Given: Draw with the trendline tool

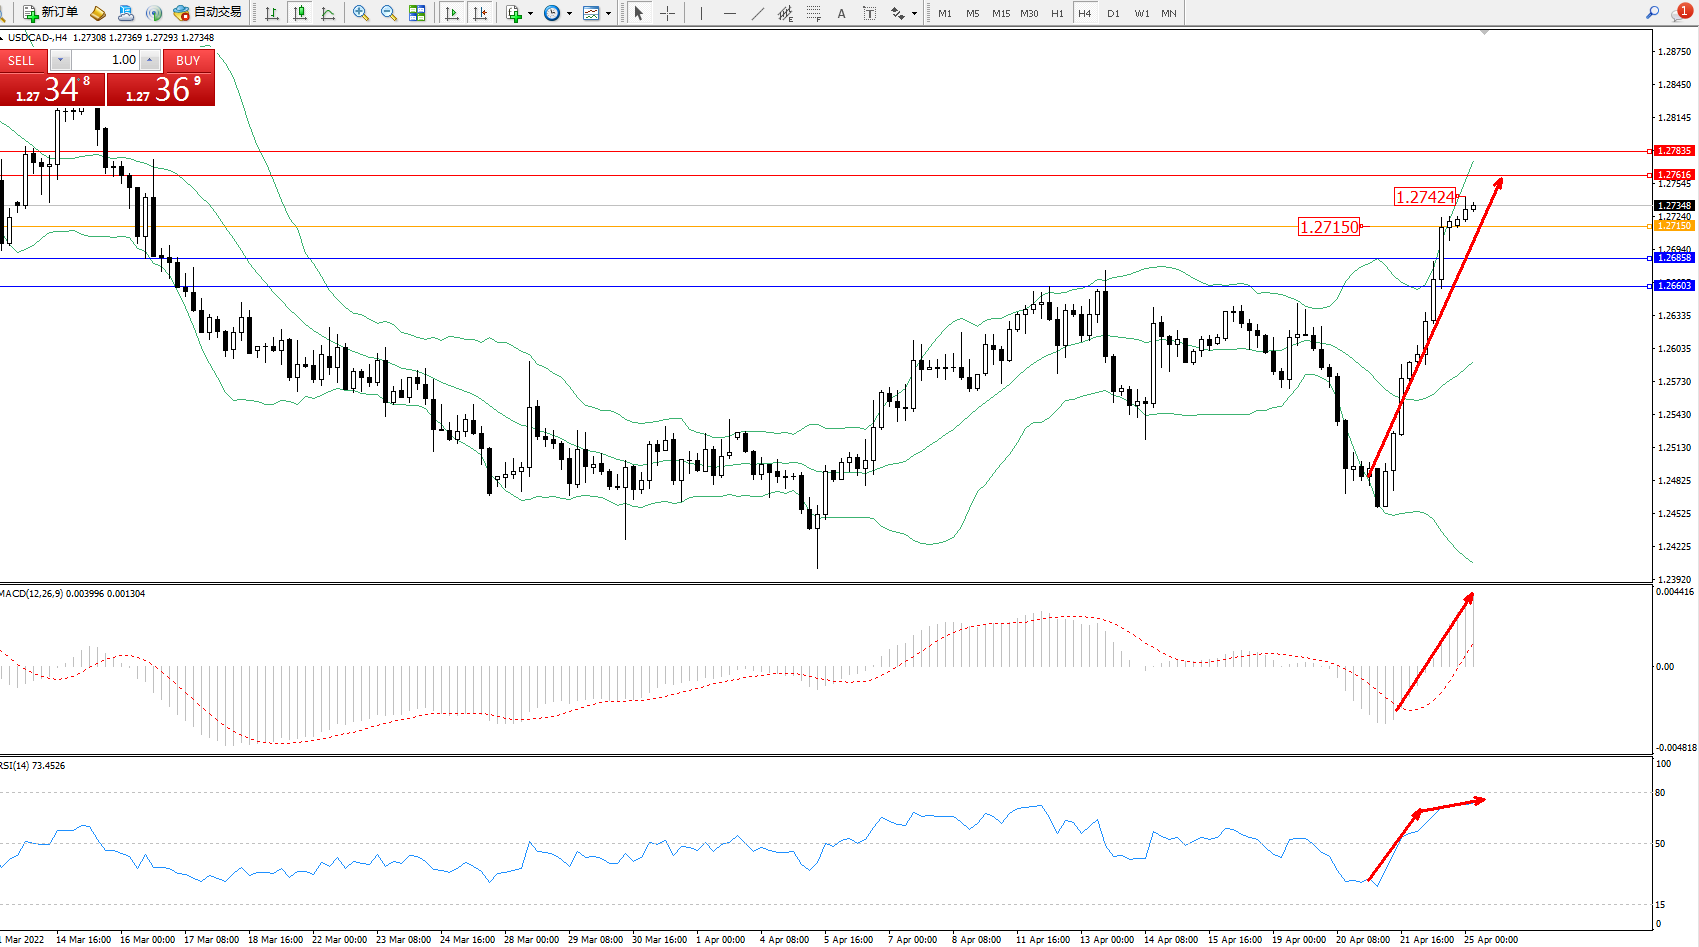Looking at the screenshot, I should [x=758, y=13].
